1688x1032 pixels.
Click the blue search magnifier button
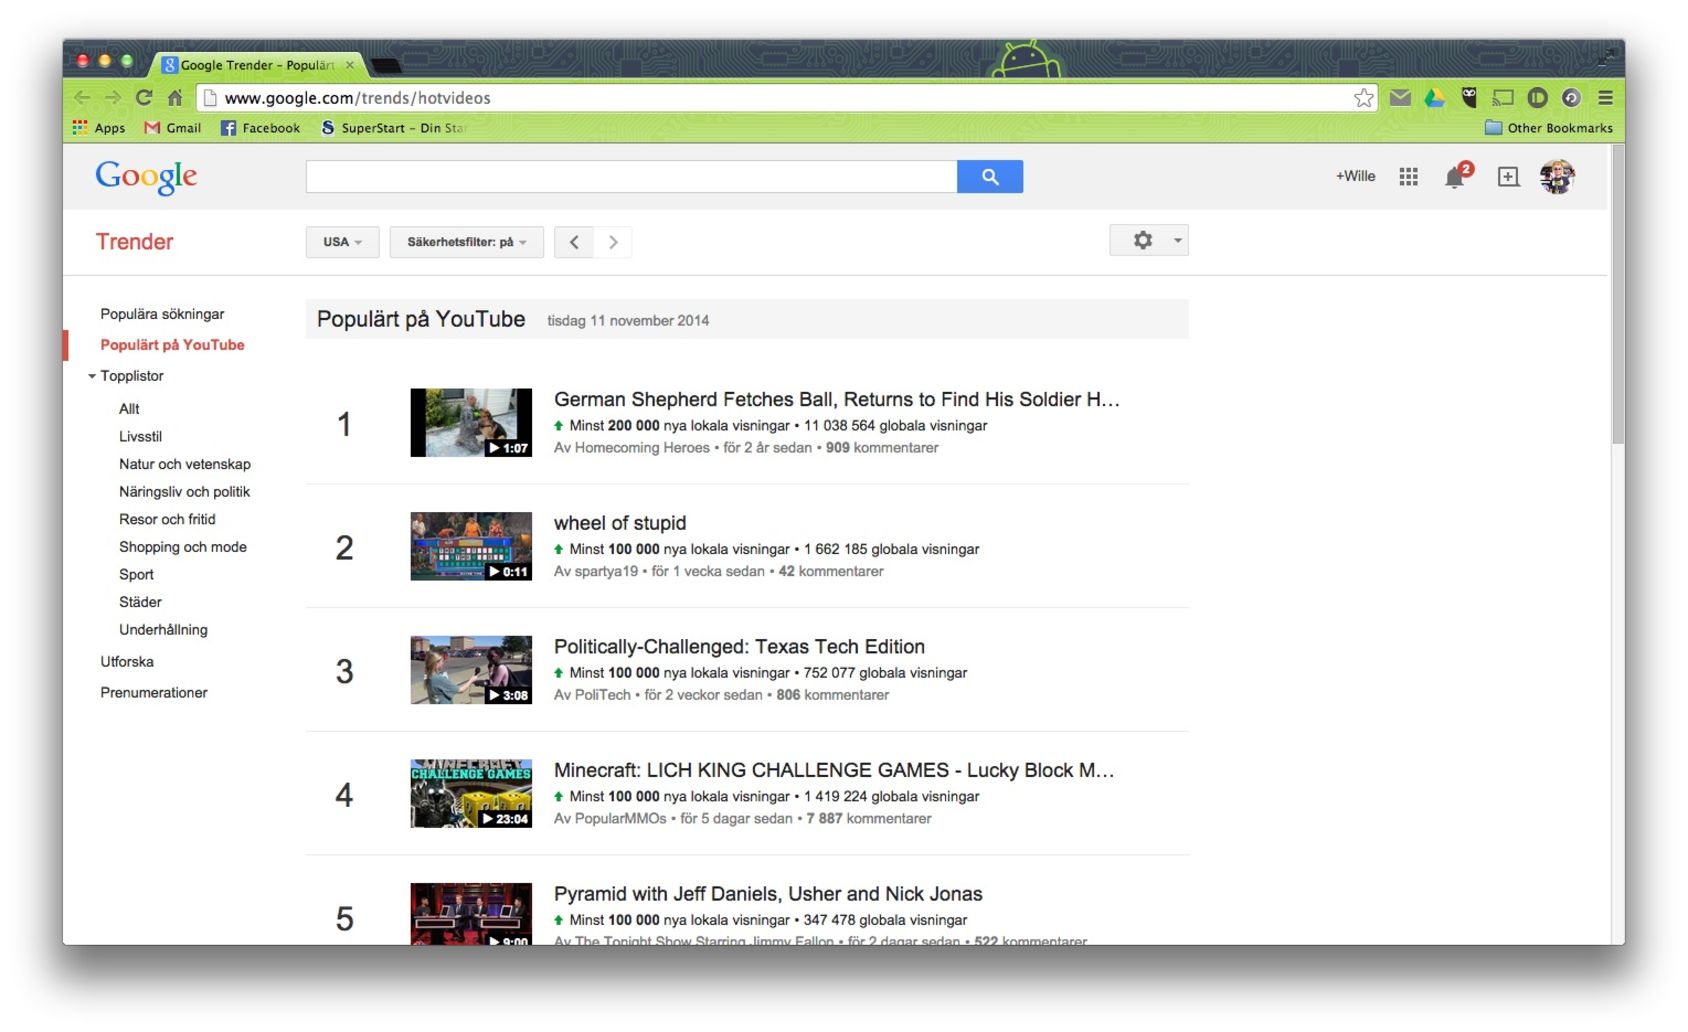pyautogui.click(x=989, y=176)
